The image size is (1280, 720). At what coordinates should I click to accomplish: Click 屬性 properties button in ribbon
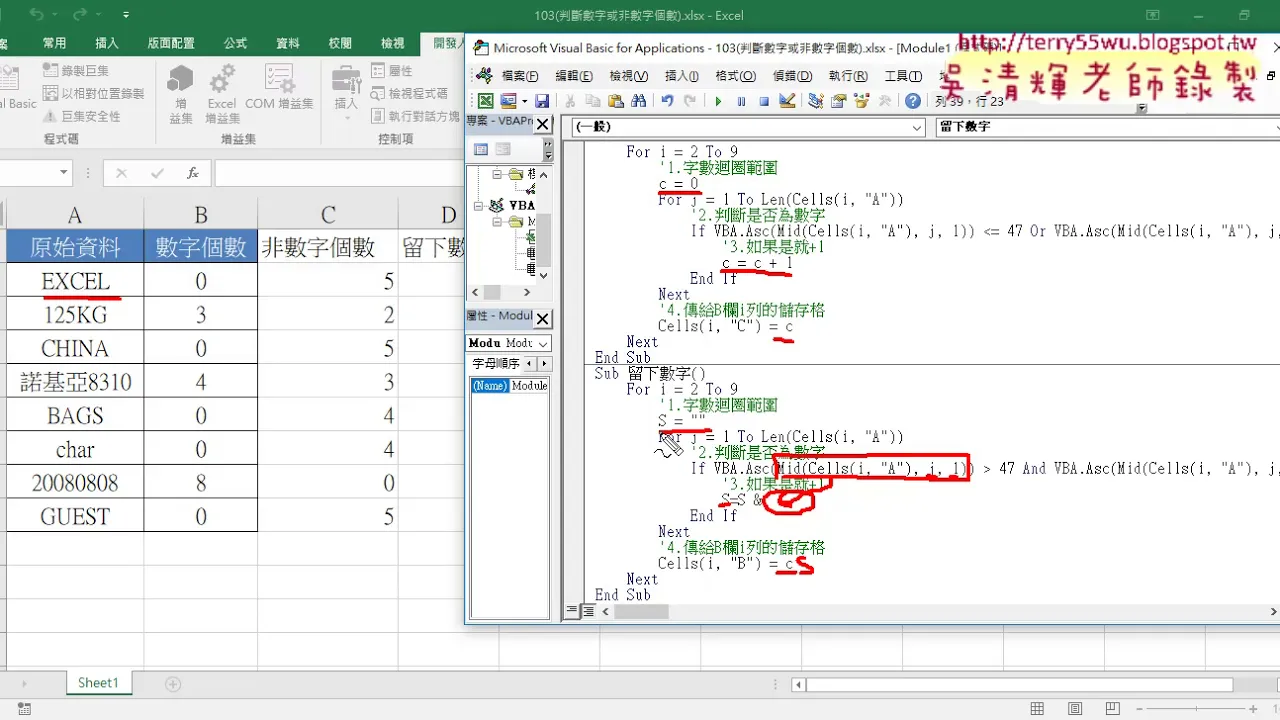point(391,71)
